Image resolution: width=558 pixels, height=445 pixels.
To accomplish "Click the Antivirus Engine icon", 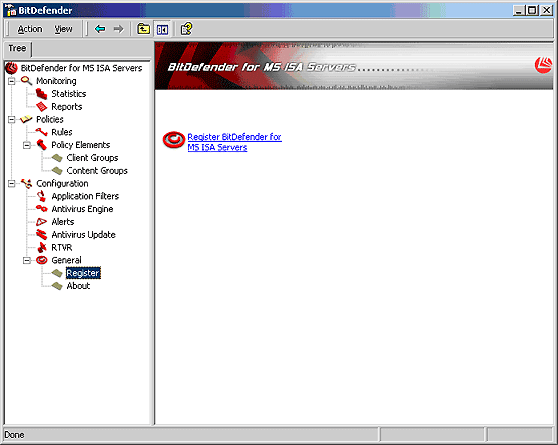I will [x=41, y=209].
